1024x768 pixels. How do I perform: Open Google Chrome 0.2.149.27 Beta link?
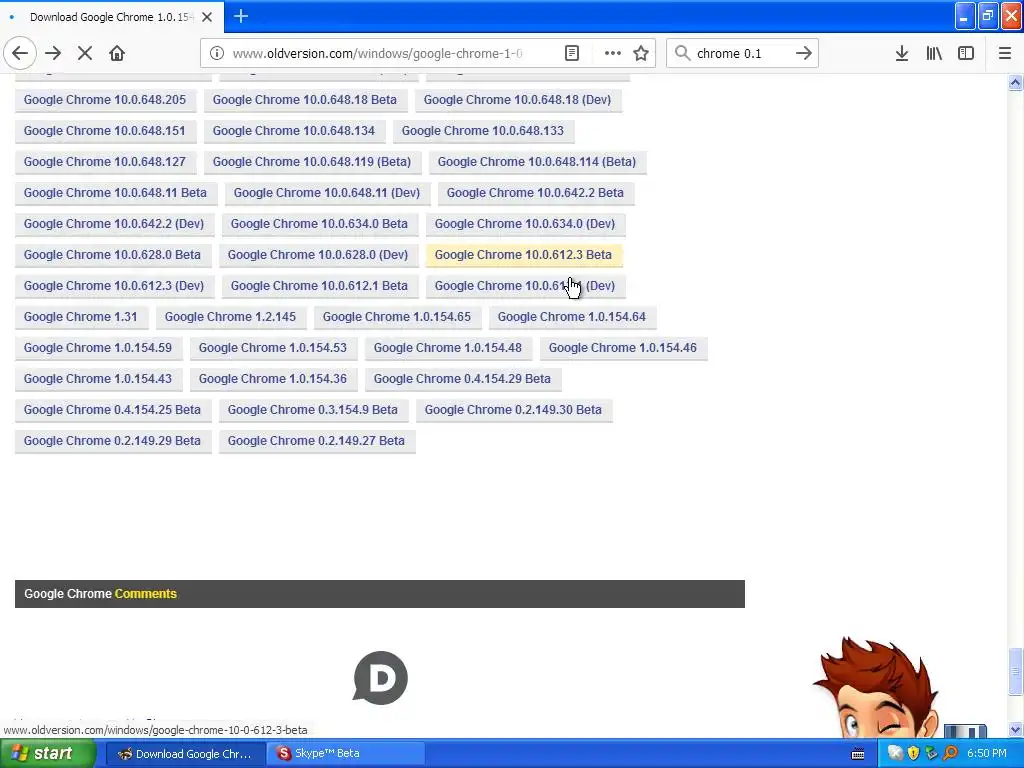click(316, 441)
